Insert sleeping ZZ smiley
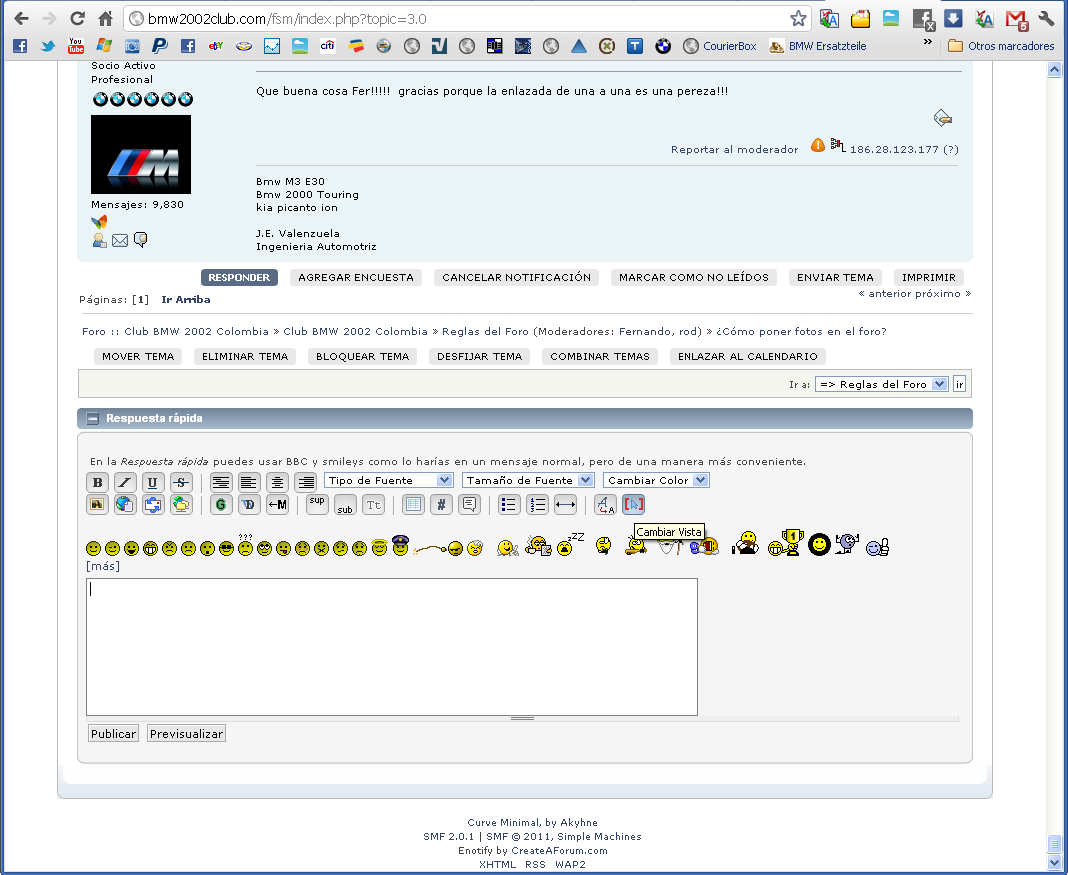The height and width of the screenshot is (875, 1068). (570, 544)
